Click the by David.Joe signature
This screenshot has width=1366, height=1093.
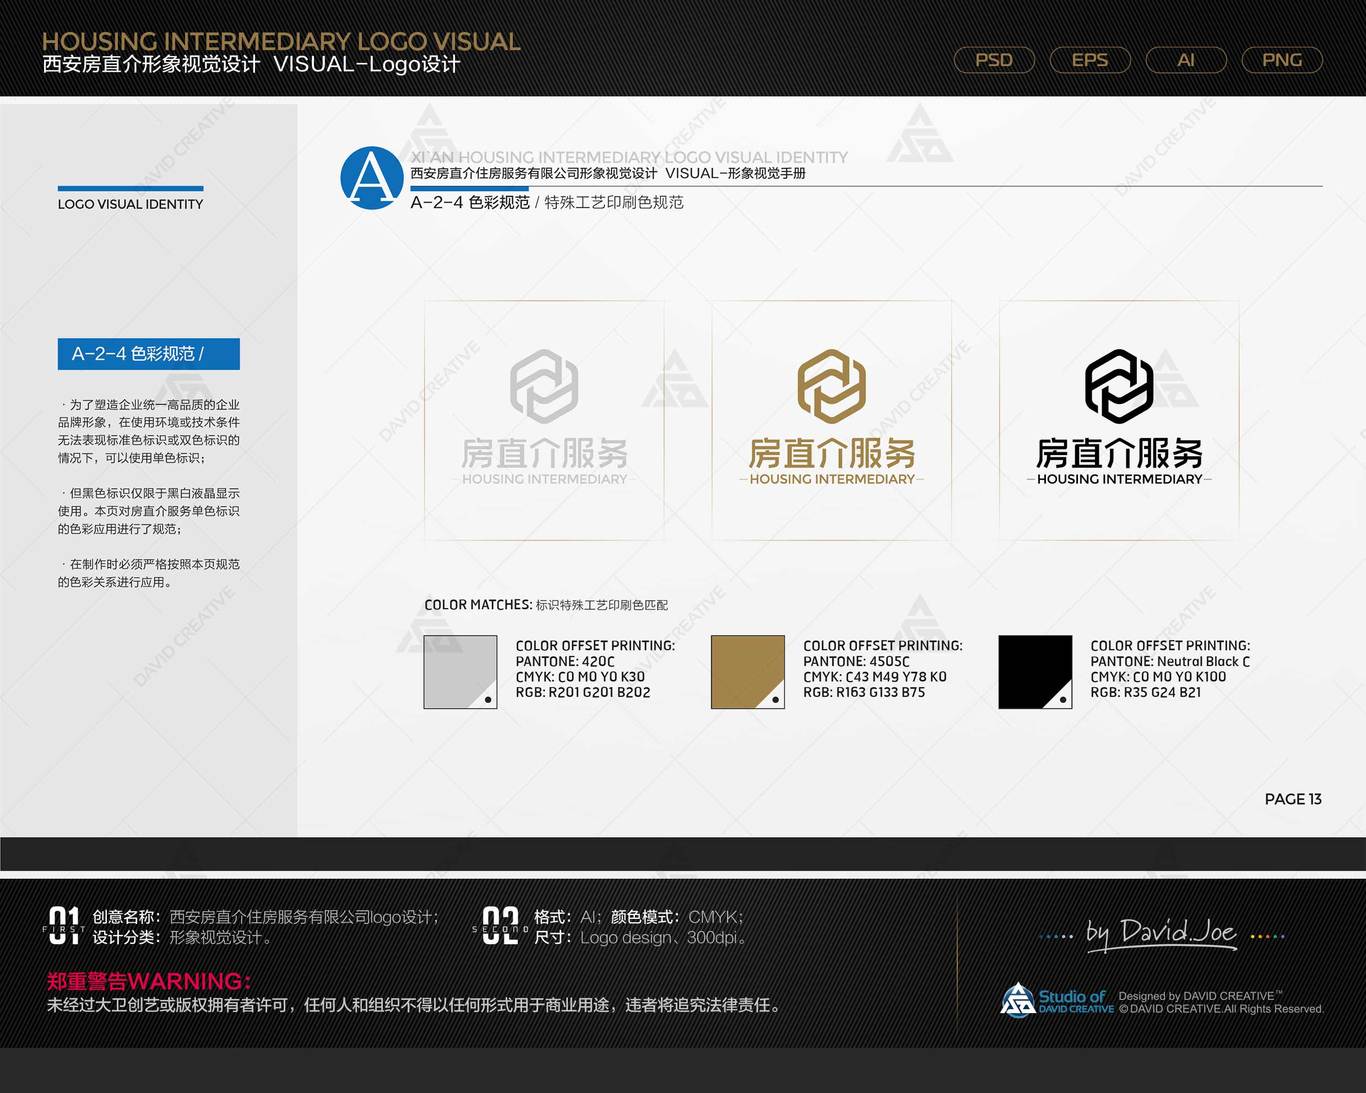click(x=1162, y=934)
